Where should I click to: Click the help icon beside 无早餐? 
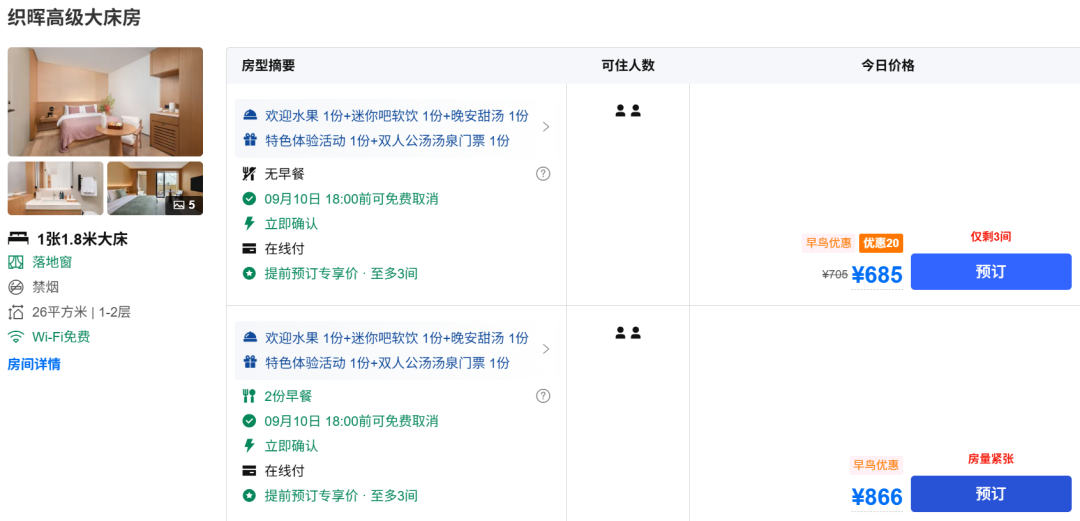pos(543,173)
